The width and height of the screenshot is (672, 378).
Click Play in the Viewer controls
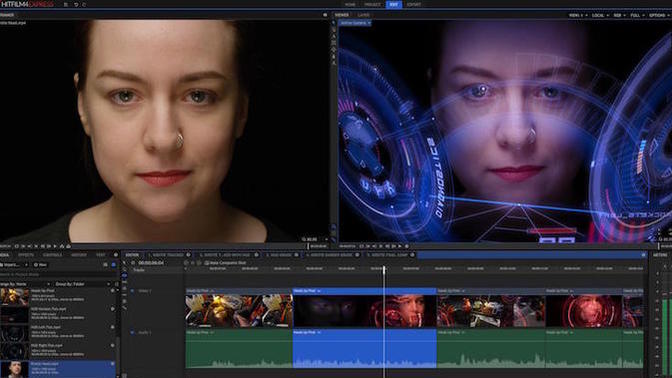click(400, 246)
